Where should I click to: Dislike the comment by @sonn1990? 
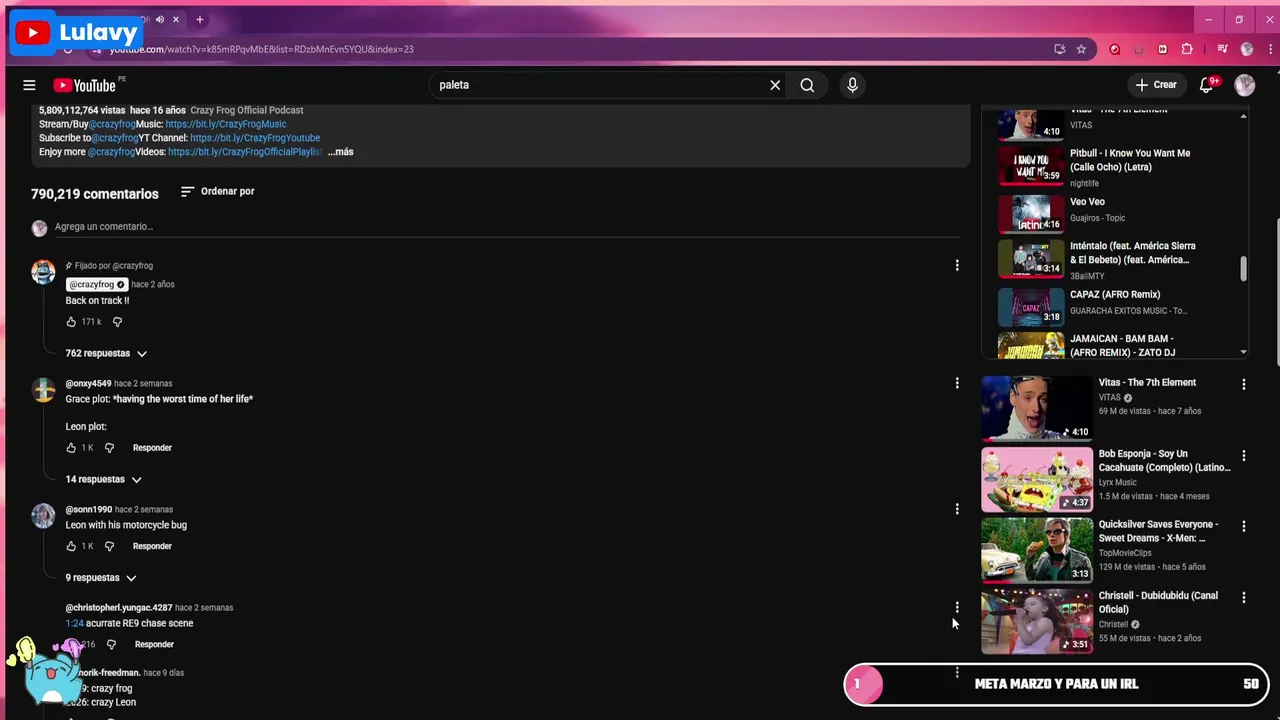[x=110, y=546]
